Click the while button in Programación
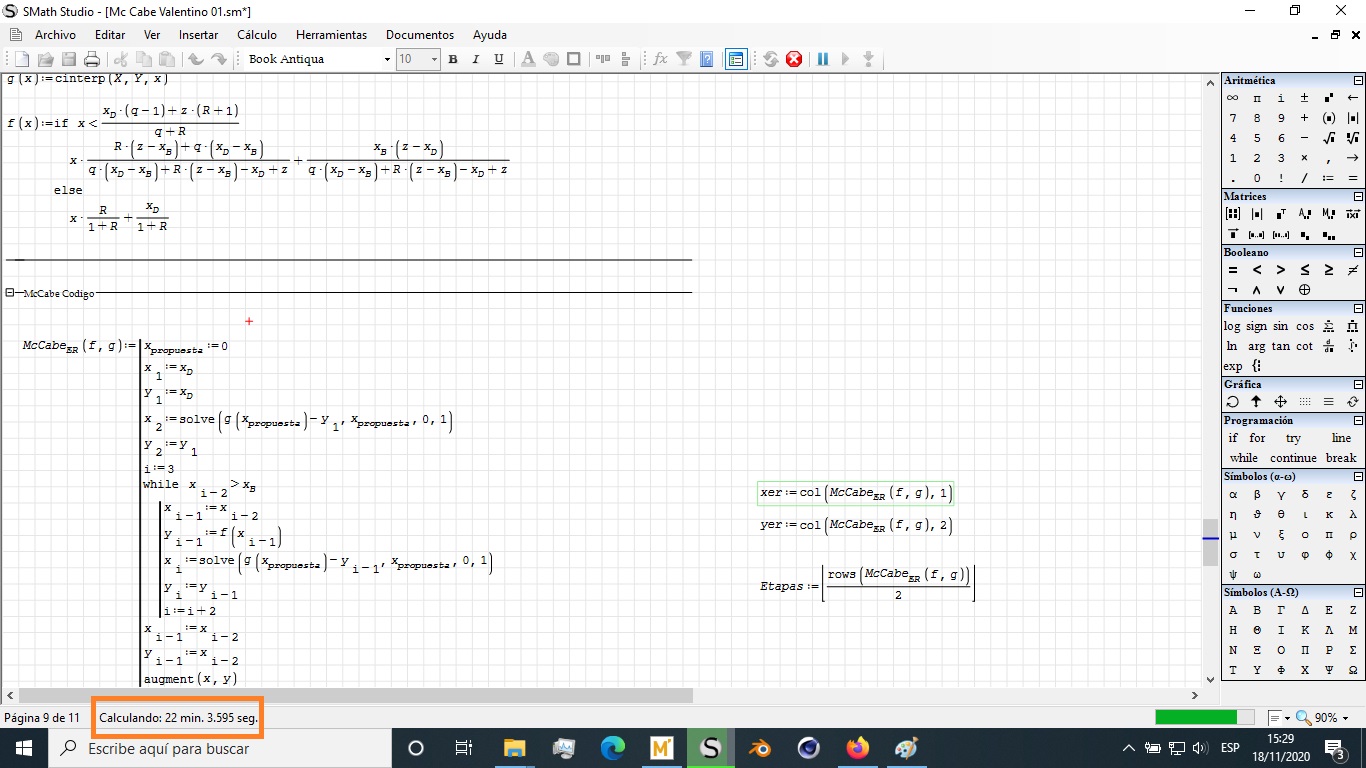Image resolution: width=1366 pixels, height=768 pixels. pos(1243,458)
